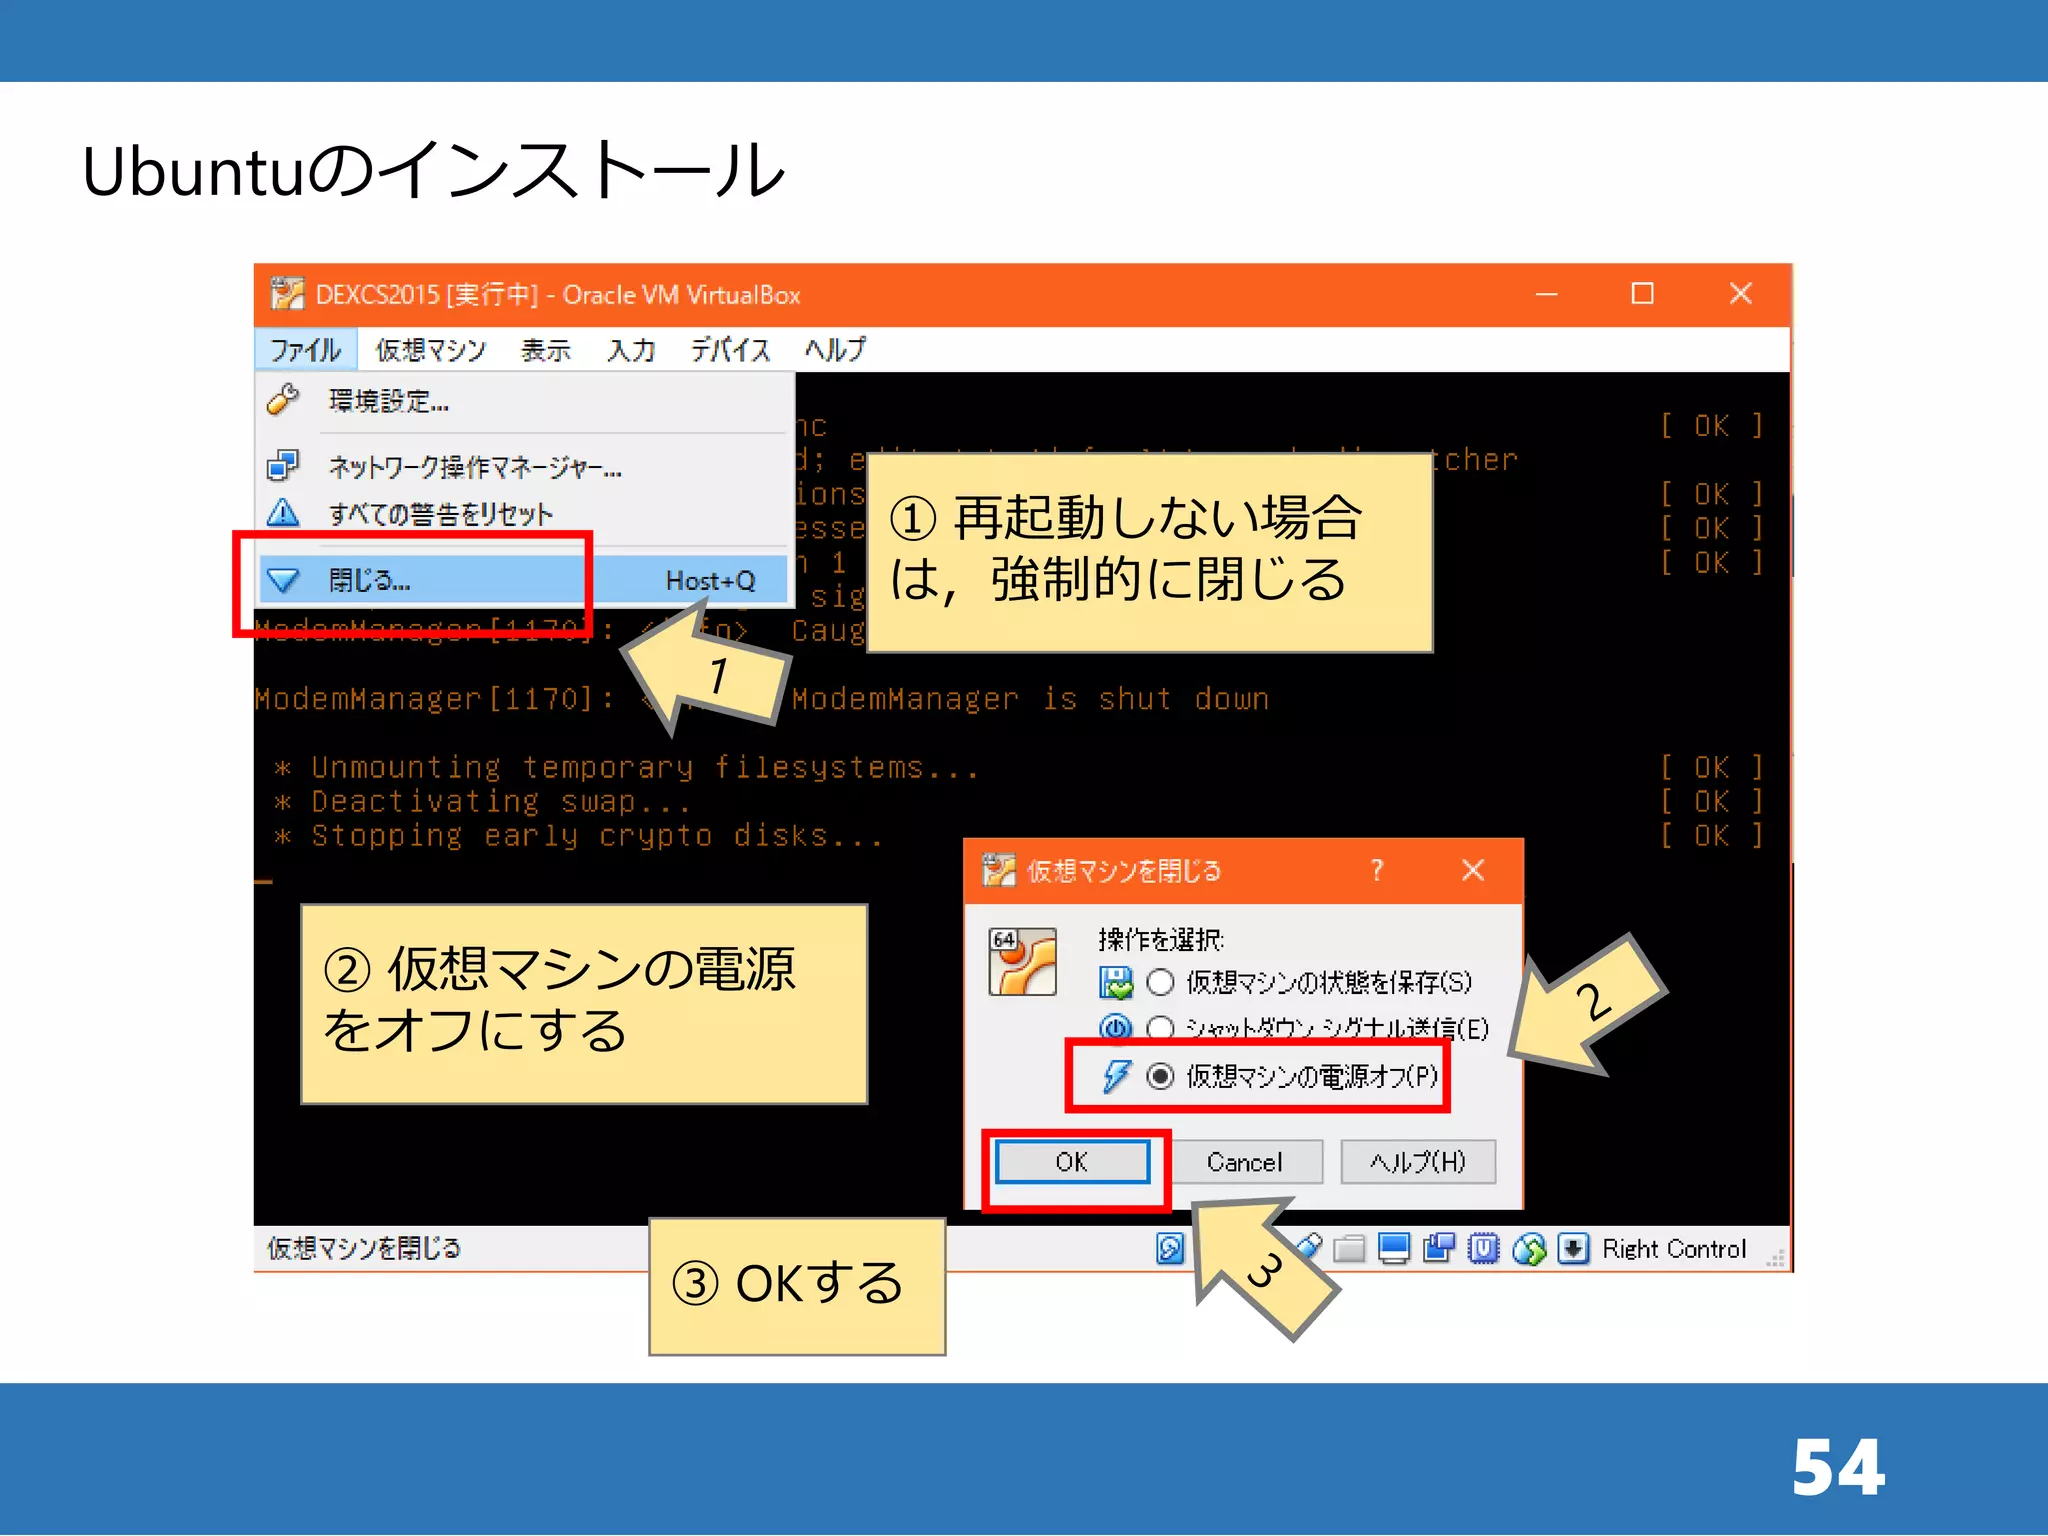
Task: Click the ヘルプ(H) button
Action: 1418,1162
